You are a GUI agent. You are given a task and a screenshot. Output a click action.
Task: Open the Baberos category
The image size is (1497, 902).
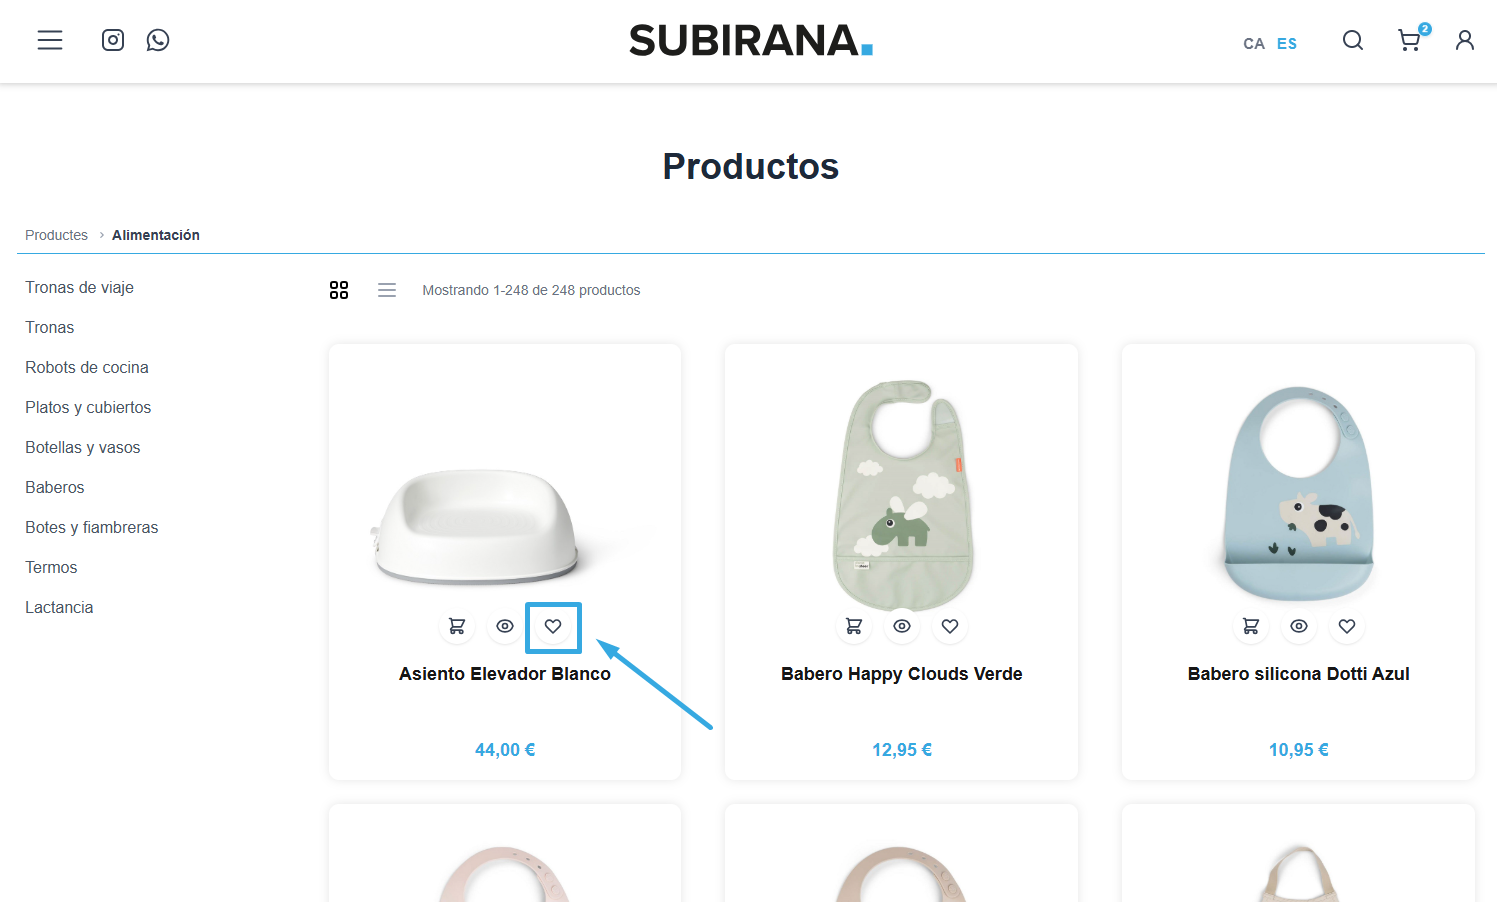pos(55,487)
